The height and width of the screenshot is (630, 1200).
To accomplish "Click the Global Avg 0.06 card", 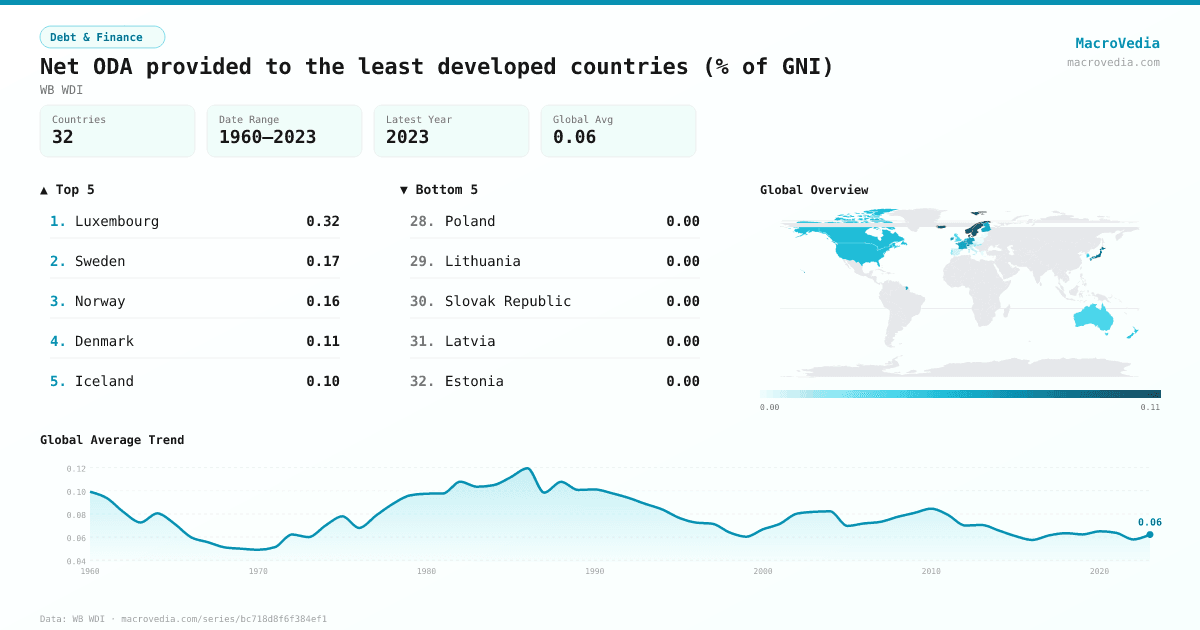I will [x=618, y=131].
